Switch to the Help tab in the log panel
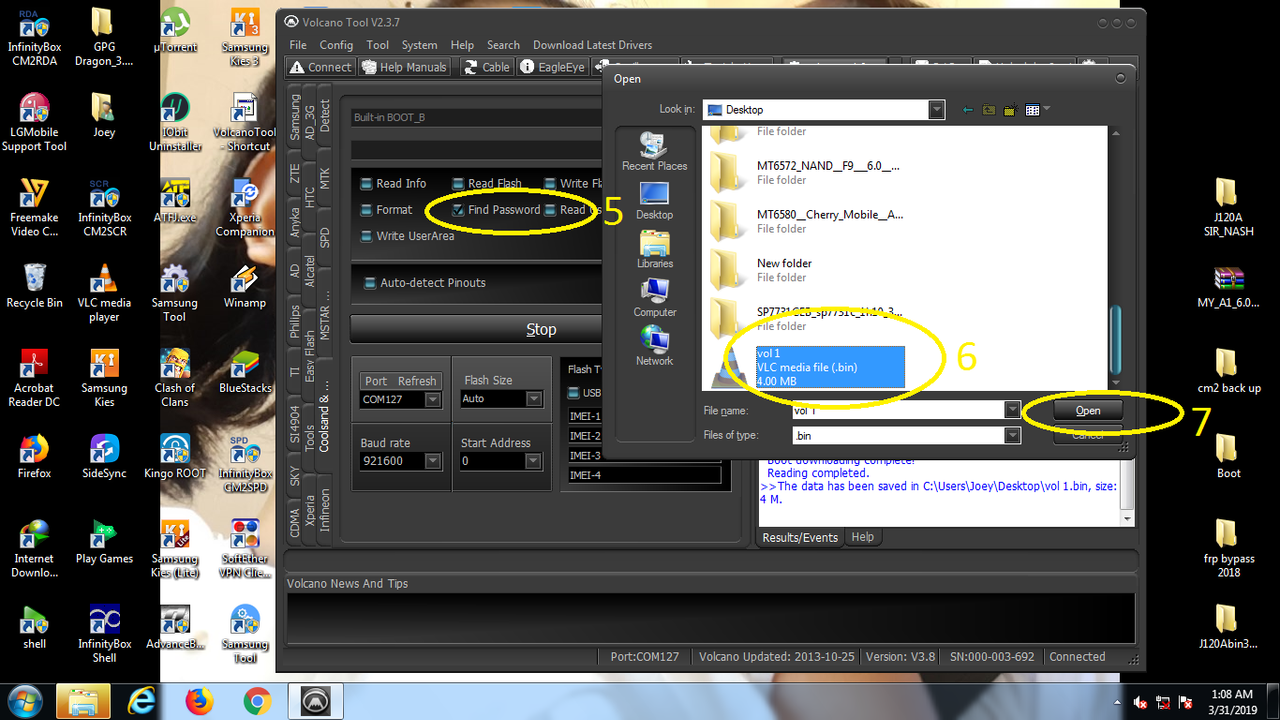 (862, 537)
